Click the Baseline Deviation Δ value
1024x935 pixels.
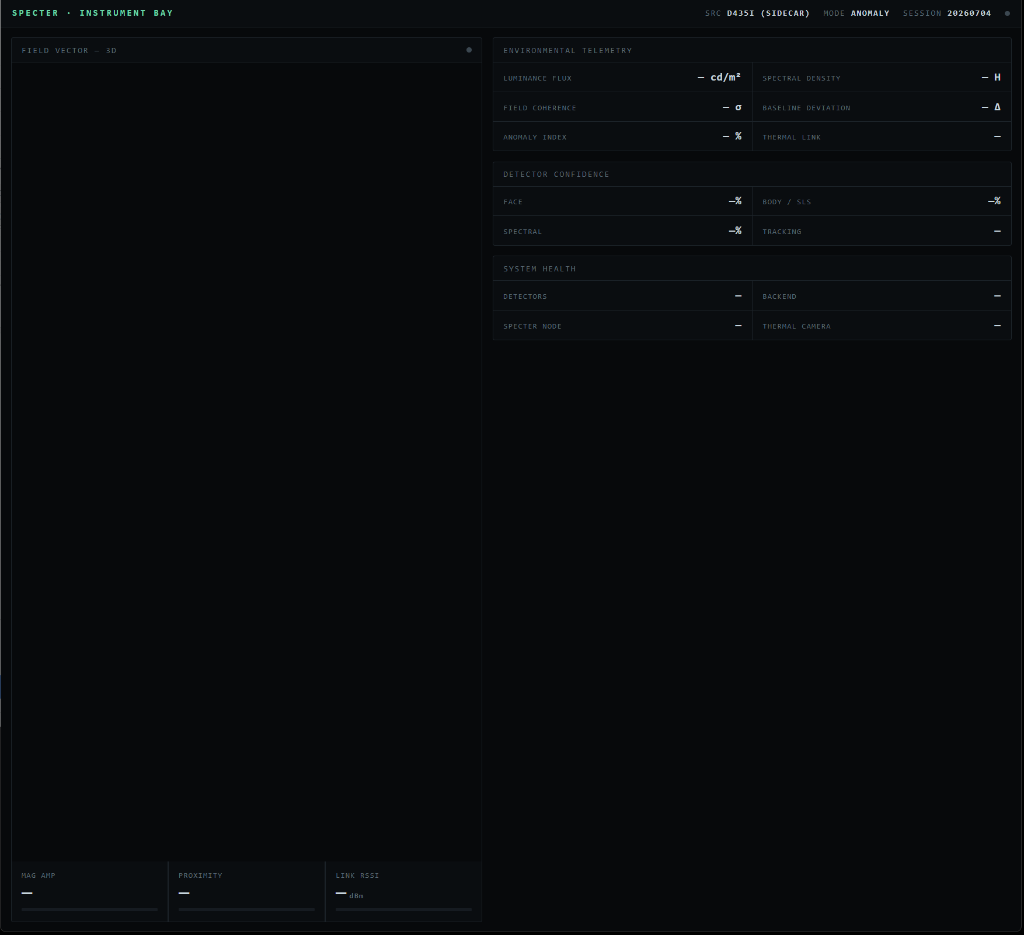coord(991,107)
